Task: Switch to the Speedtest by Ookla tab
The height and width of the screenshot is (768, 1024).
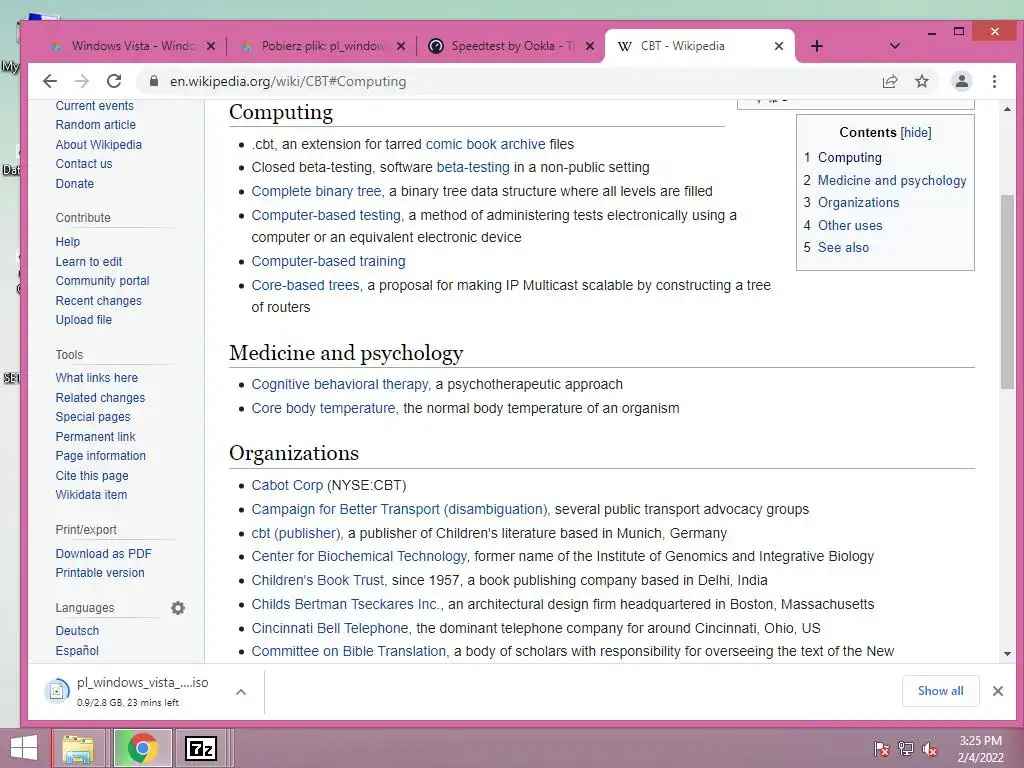Action: click(513, 46)
